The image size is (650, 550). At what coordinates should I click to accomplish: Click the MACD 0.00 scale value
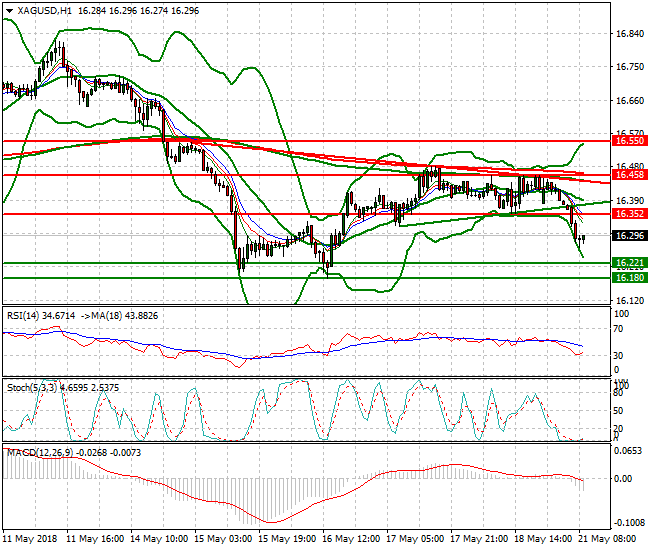click(623, 479)
